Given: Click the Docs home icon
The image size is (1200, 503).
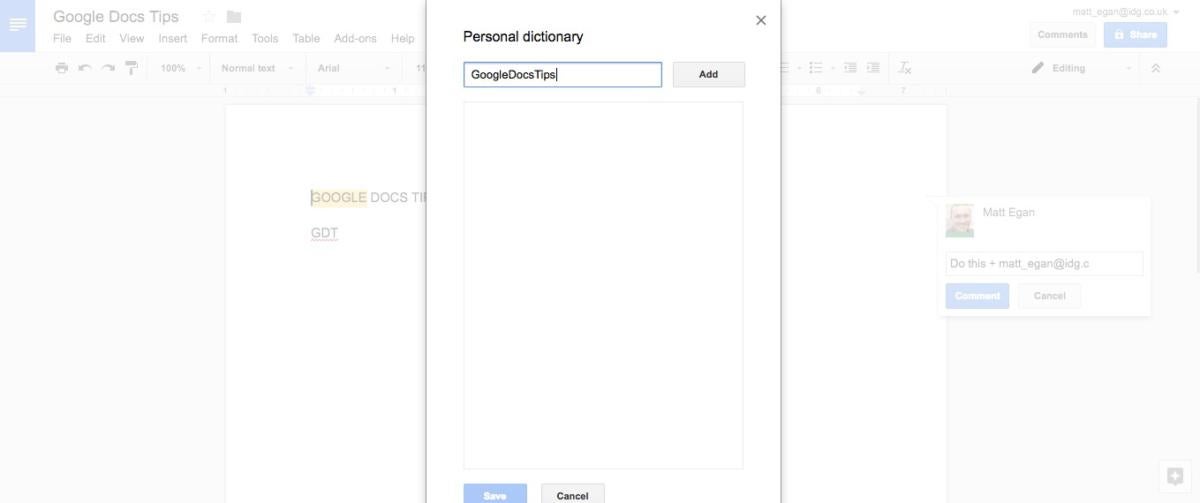Looking at the screenshot, I should click(18, 25).
